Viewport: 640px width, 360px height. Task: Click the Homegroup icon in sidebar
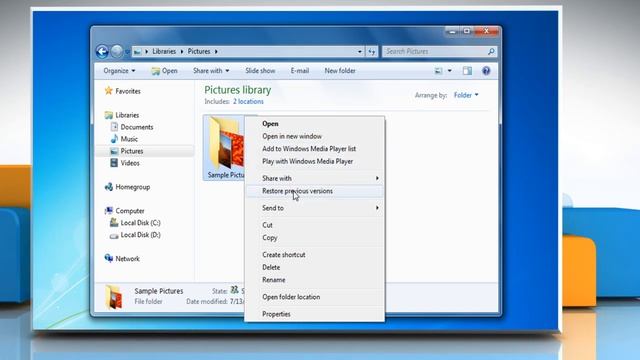click(109, 187)
